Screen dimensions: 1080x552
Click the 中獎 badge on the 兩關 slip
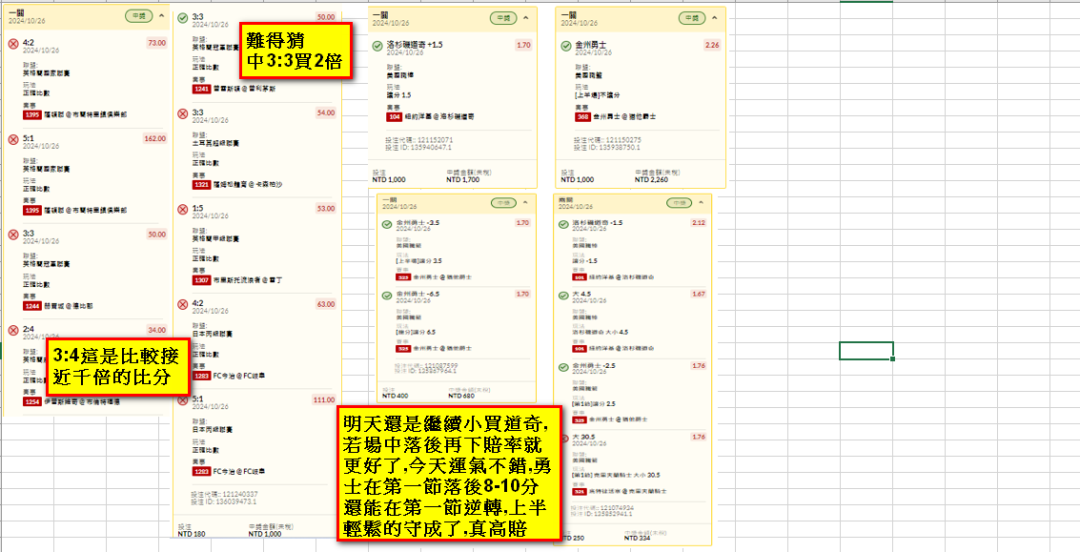point(680,203)
